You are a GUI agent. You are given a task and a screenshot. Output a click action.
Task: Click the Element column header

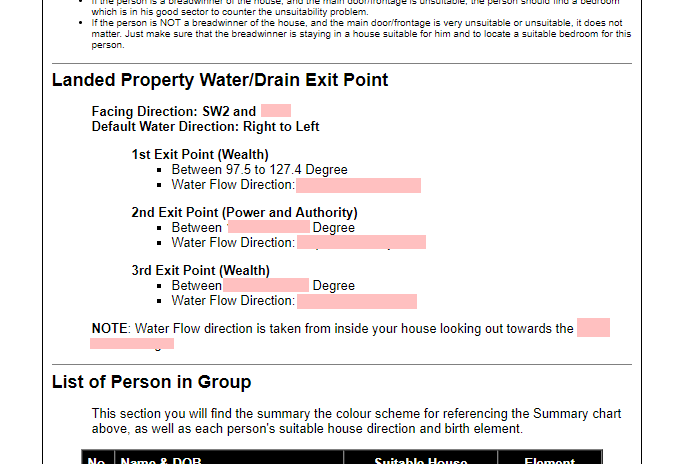tap(549, 461)
